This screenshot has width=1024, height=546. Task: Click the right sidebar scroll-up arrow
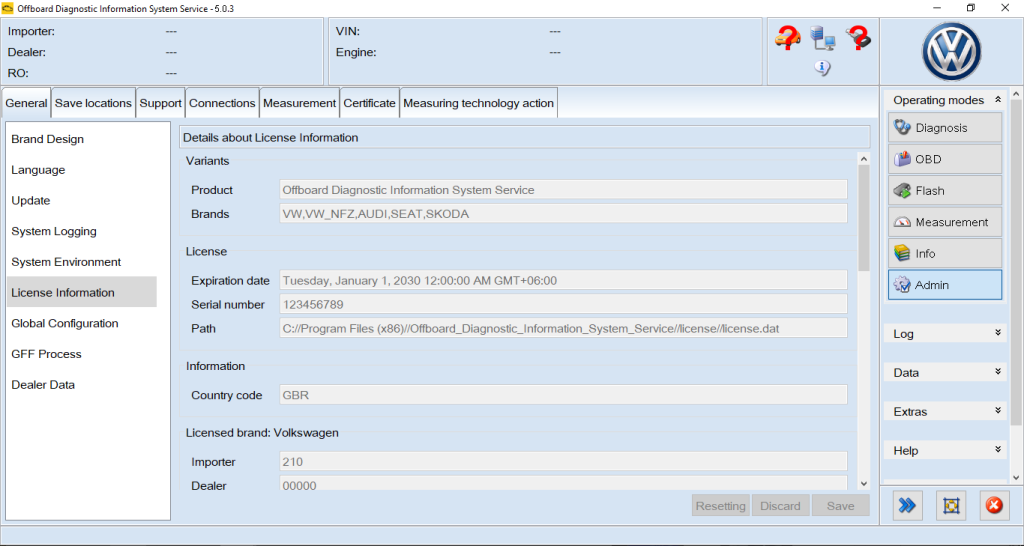[1016, 95]
